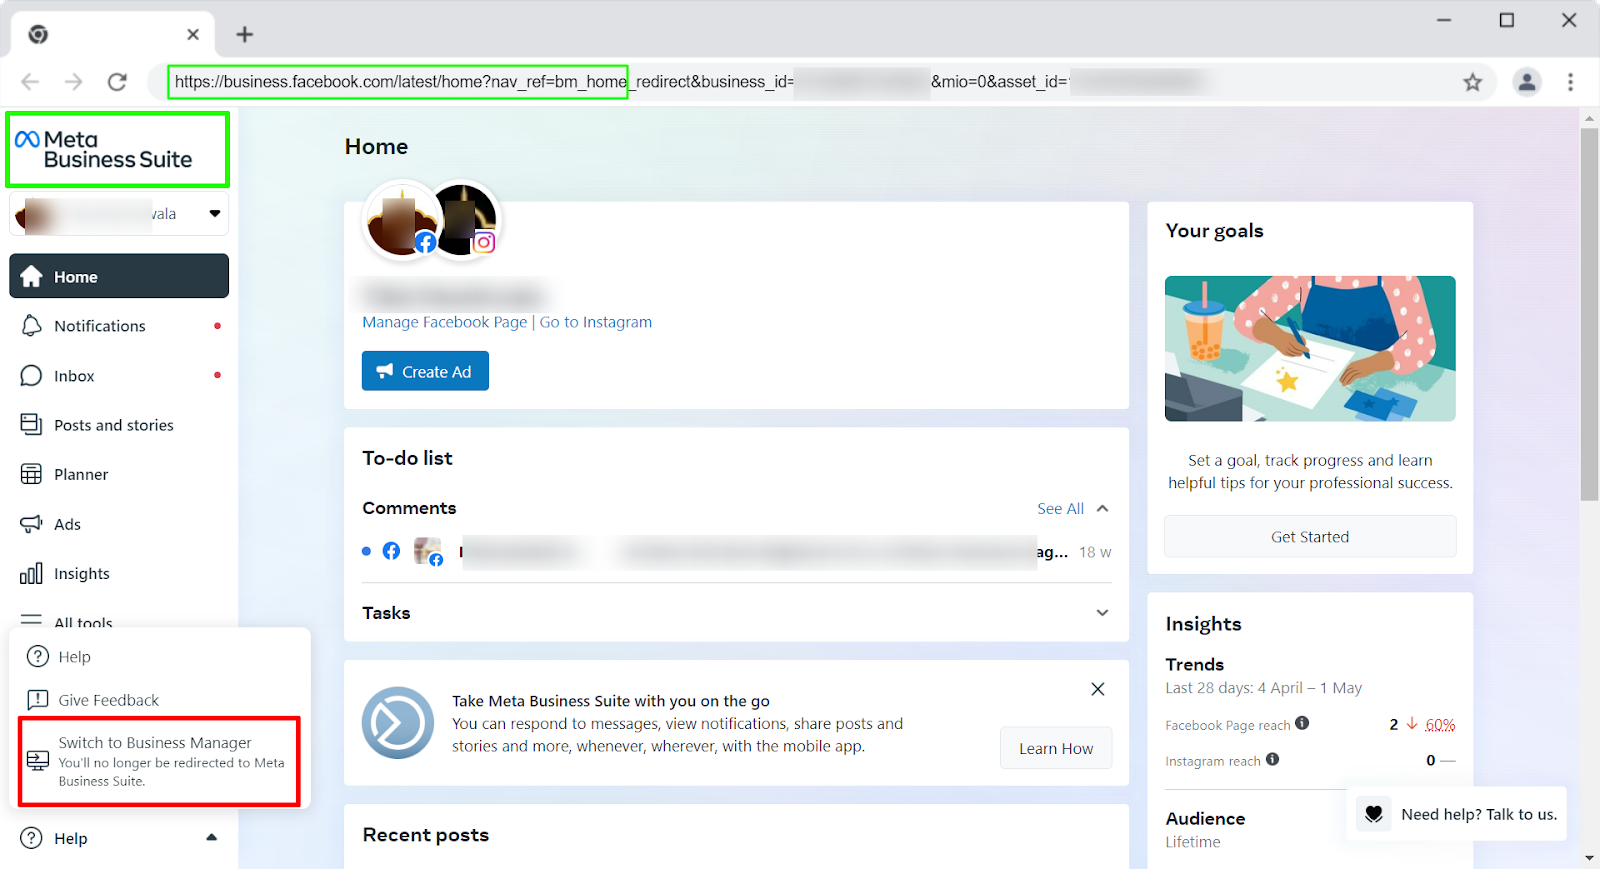Click the Planner calendar icon
Image resolution: width=1600 pixels, height=869 pixels.
[32, 474]
